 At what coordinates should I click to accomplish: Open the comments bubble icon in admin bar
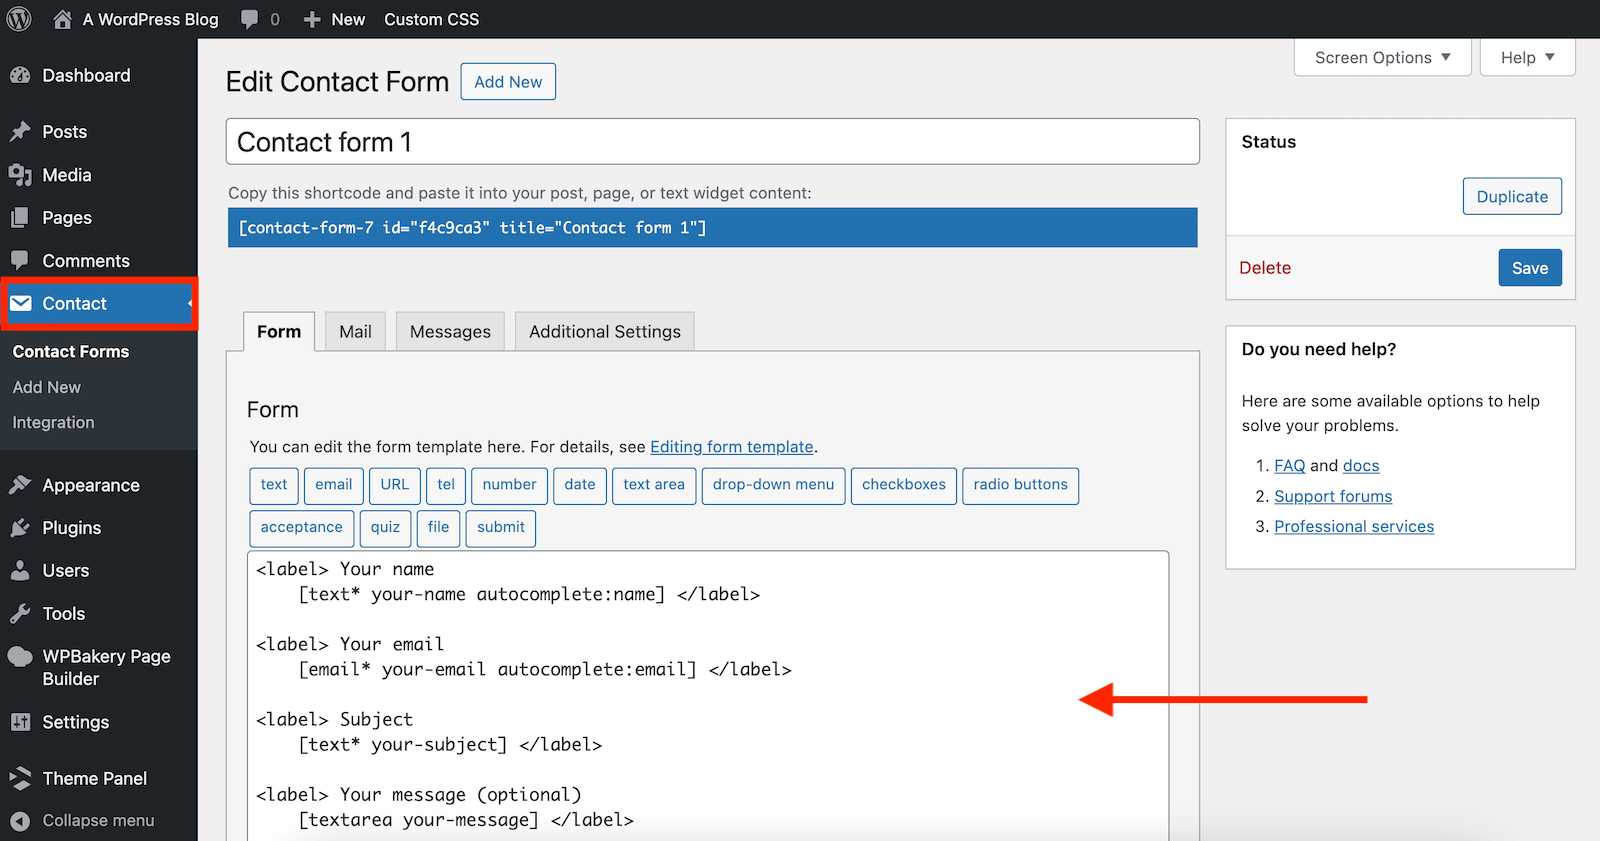pos(250,20)
